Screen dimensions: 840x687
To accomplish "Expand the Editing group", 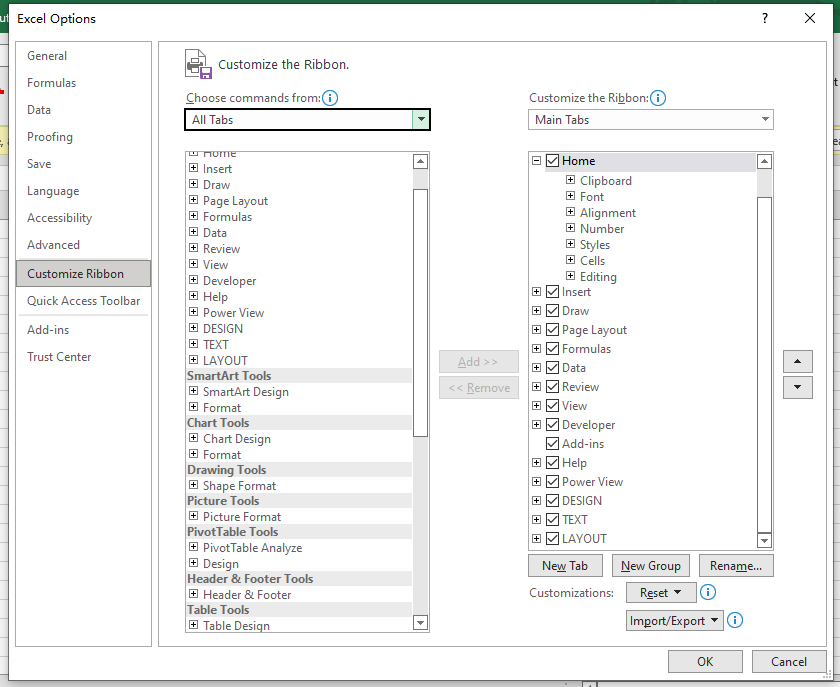I will tap(571, 276).
